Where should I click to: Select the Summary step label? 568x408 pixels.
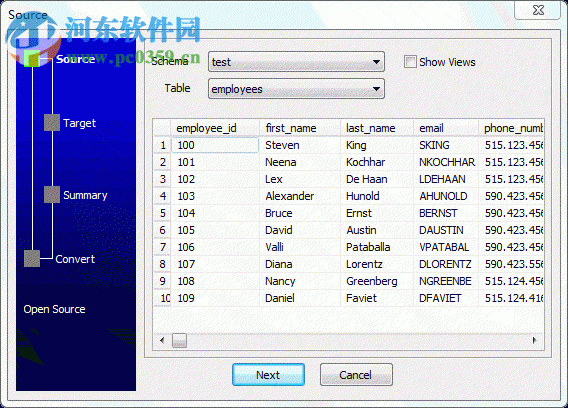coord(85,195)
